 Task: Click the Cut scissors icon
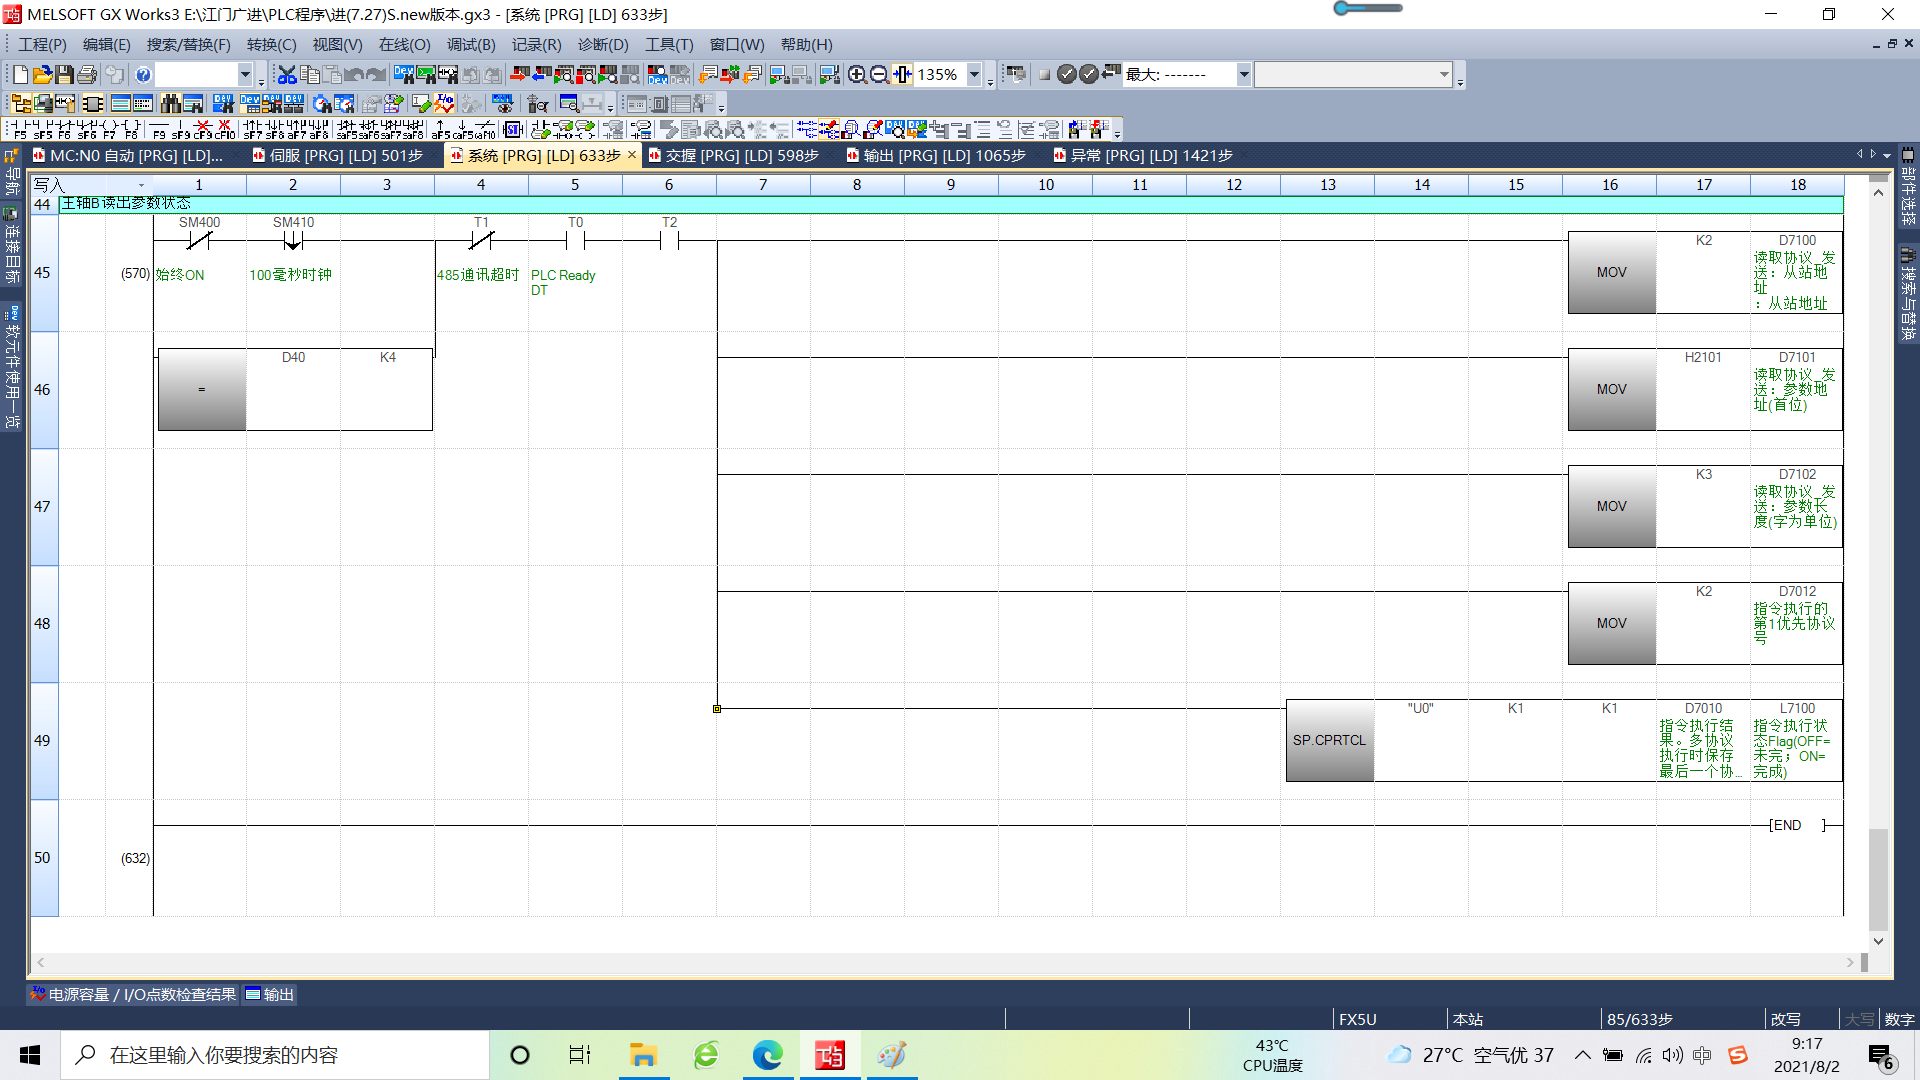(287, 75)
